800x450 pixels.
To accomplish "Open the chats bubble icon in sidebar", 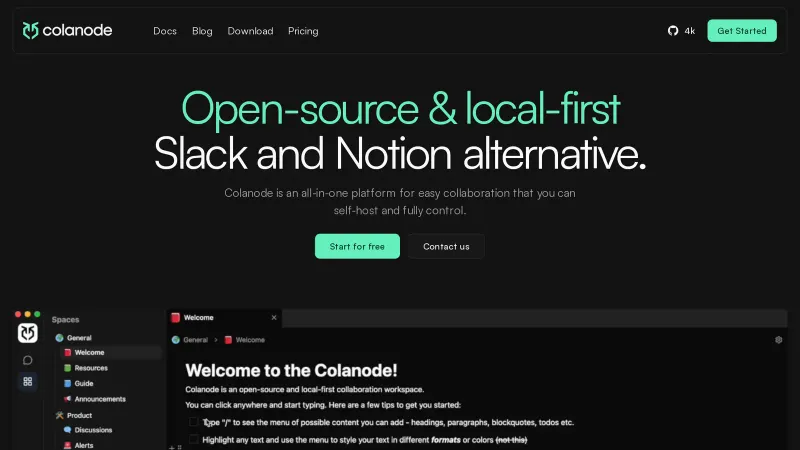I will pyautogui.click(x=28, y=360).
